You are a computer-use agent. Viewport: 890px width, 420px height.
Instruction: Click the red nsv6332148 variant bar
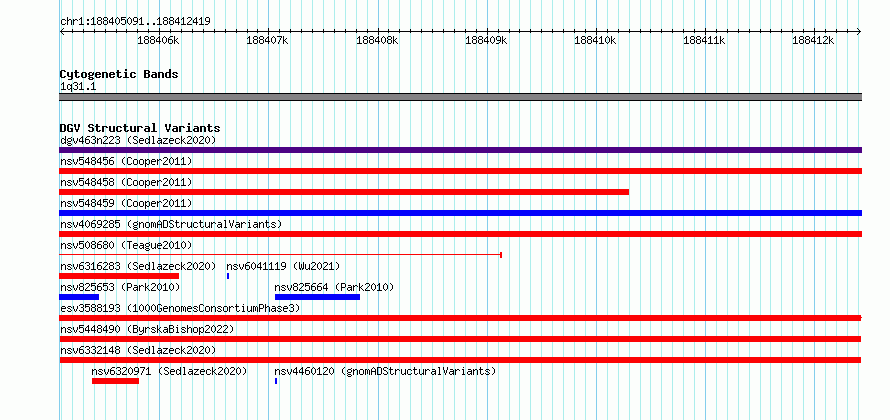coord(460,360)
